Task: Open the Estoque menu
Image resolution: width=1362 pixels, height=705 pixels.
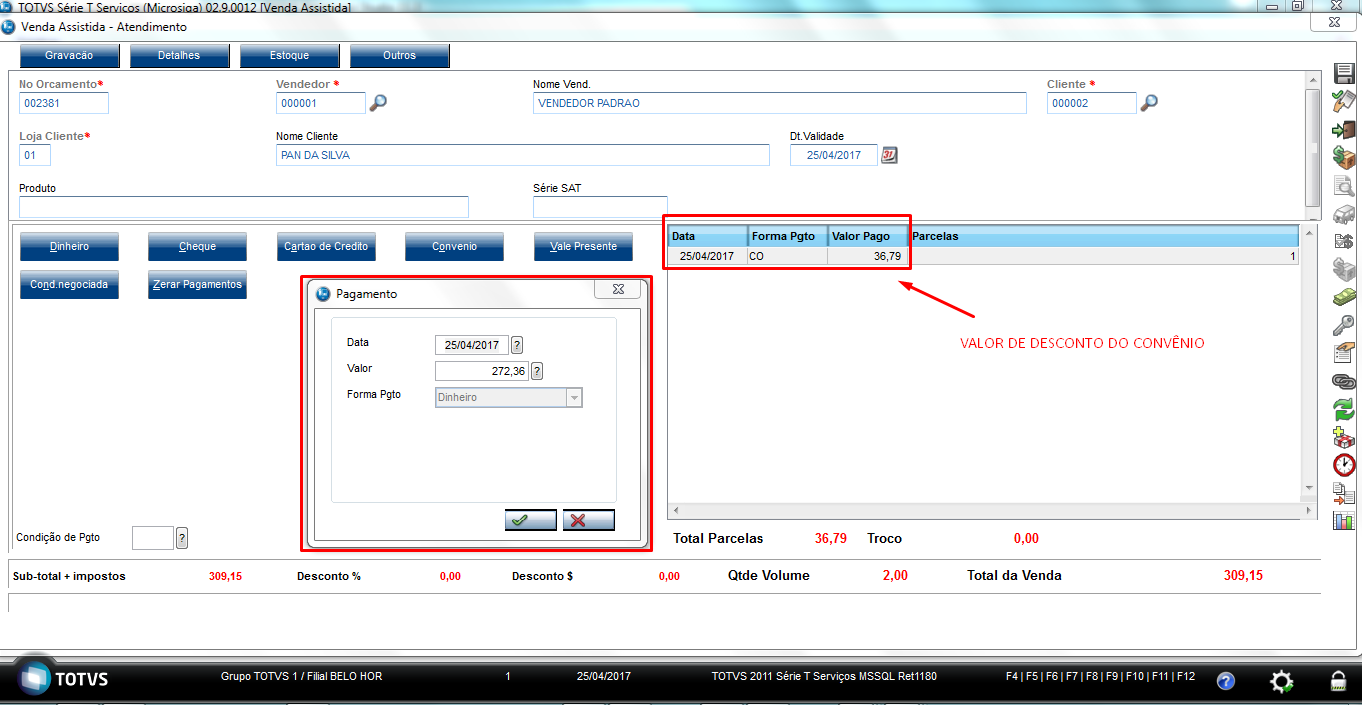Action: pos(289,55)
